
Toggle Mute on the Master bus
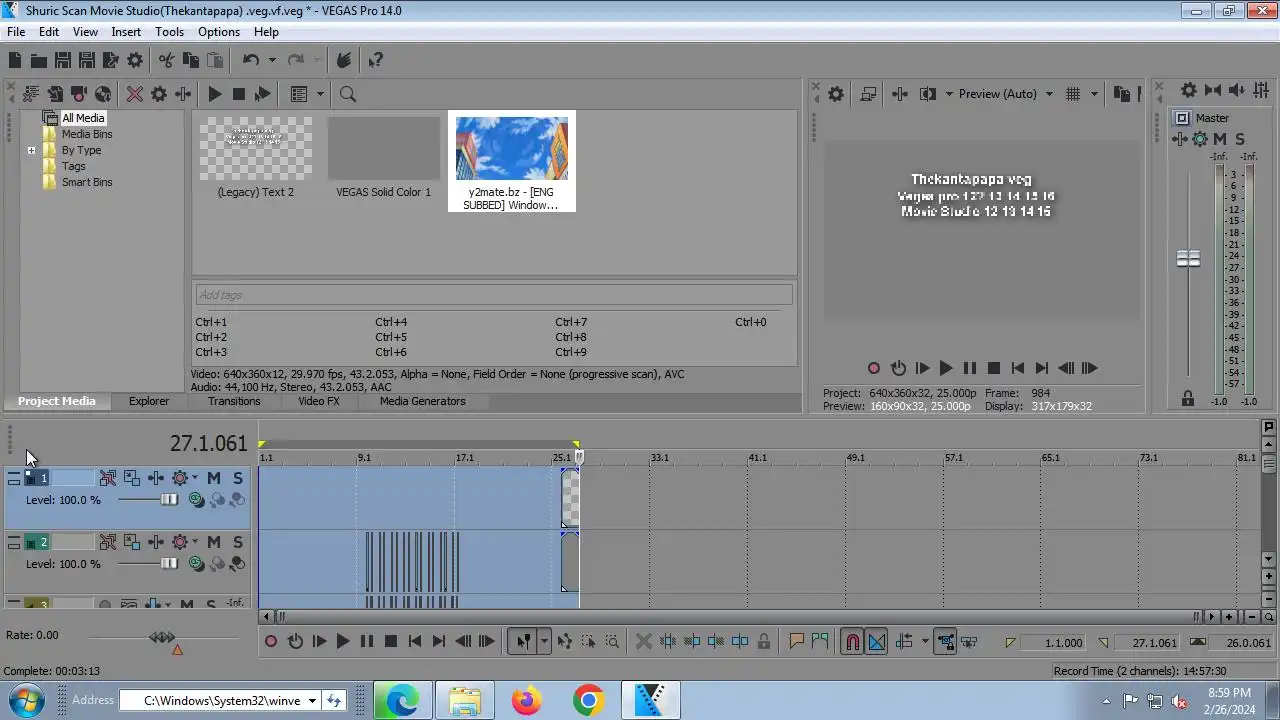click(x=1220, y=139)
